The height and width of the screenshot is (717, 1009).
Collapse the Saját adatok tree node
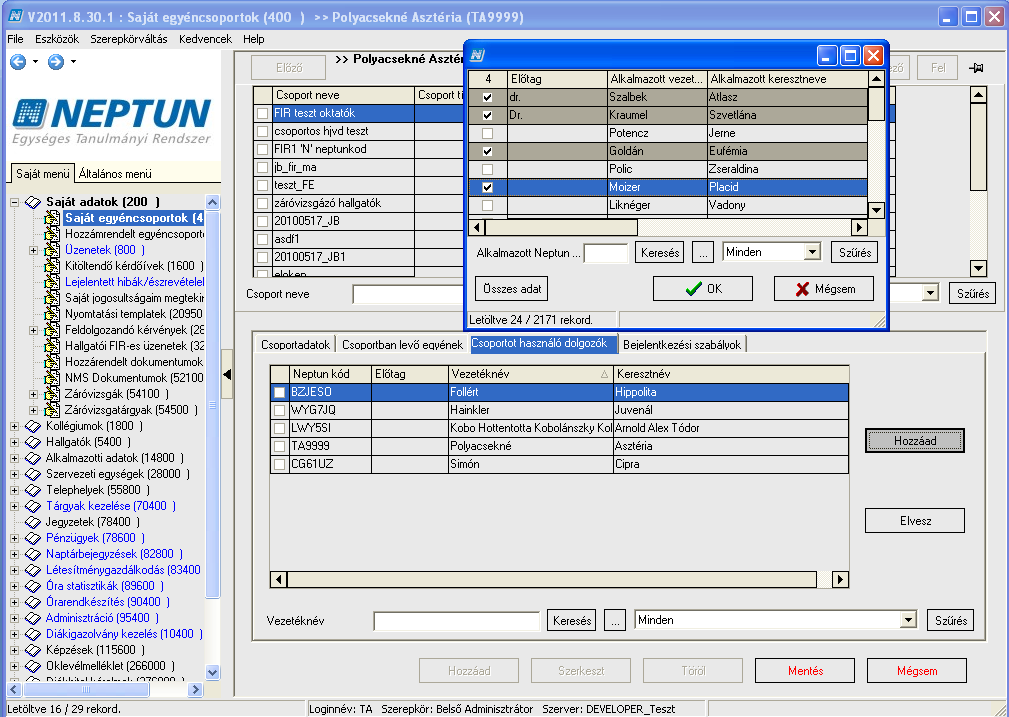point(15,202)
